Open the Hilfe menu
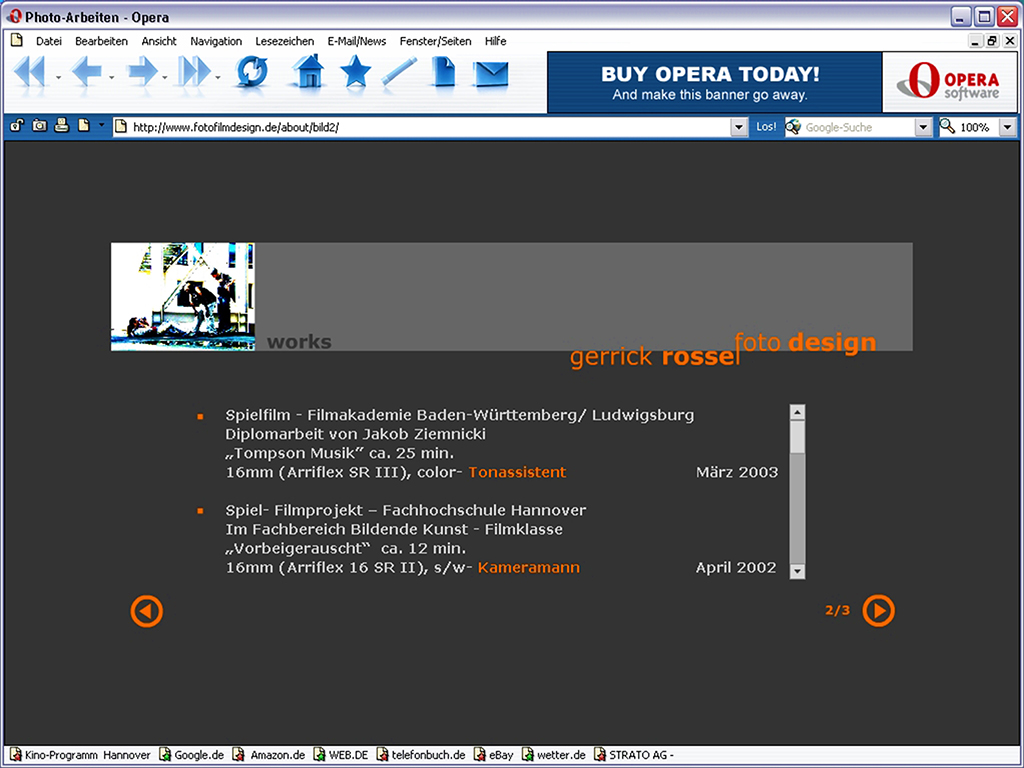 click(496, 41)
